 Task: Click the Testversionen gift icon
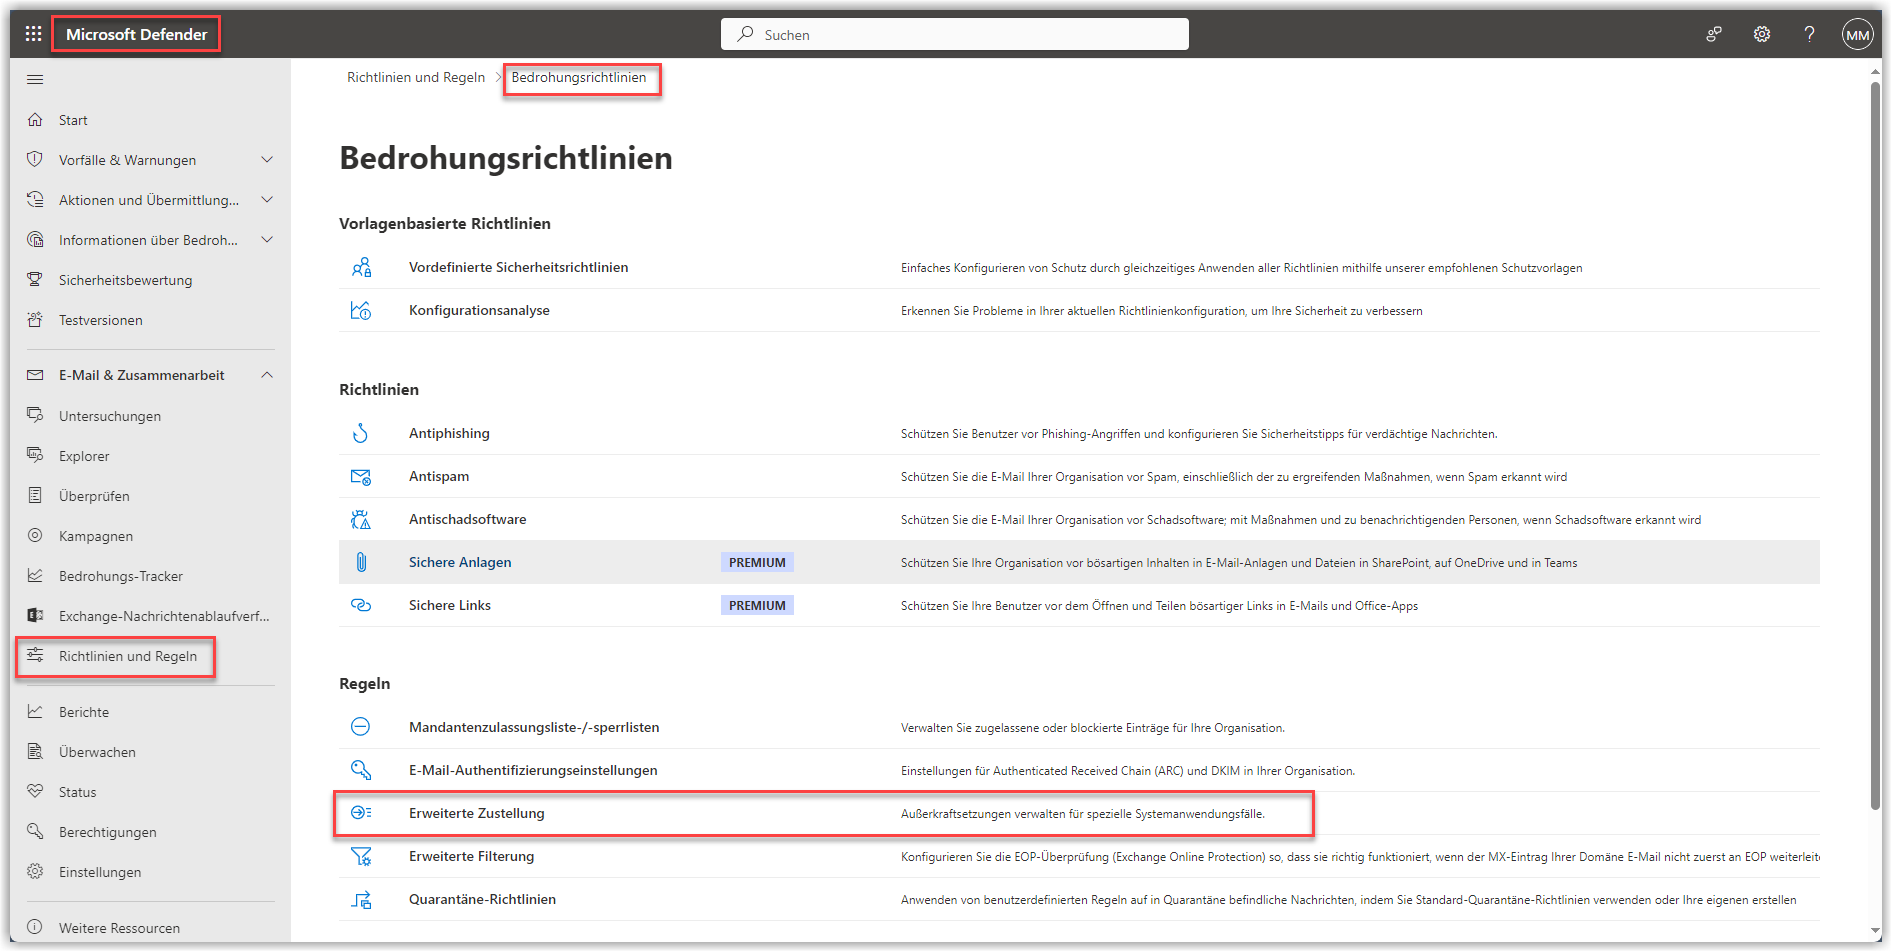point(35,320)
